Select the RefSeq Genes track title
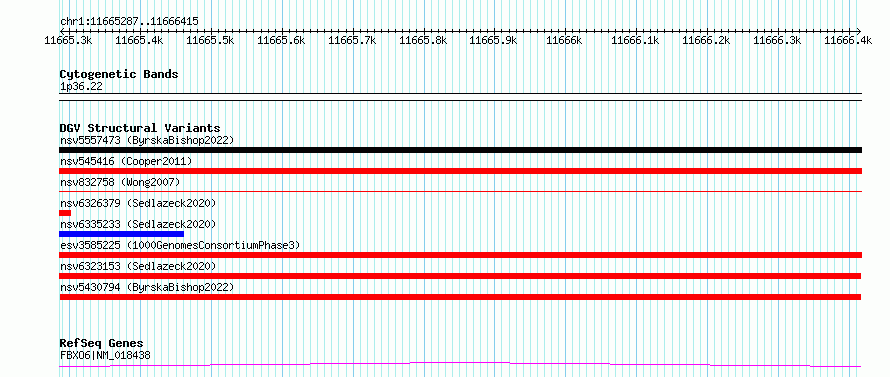Screen dimensions: 890x377 pos(101,344)
